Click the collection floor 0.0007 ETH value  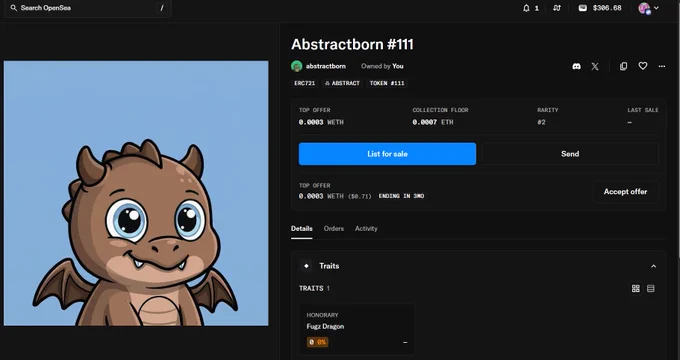(433, 122)
